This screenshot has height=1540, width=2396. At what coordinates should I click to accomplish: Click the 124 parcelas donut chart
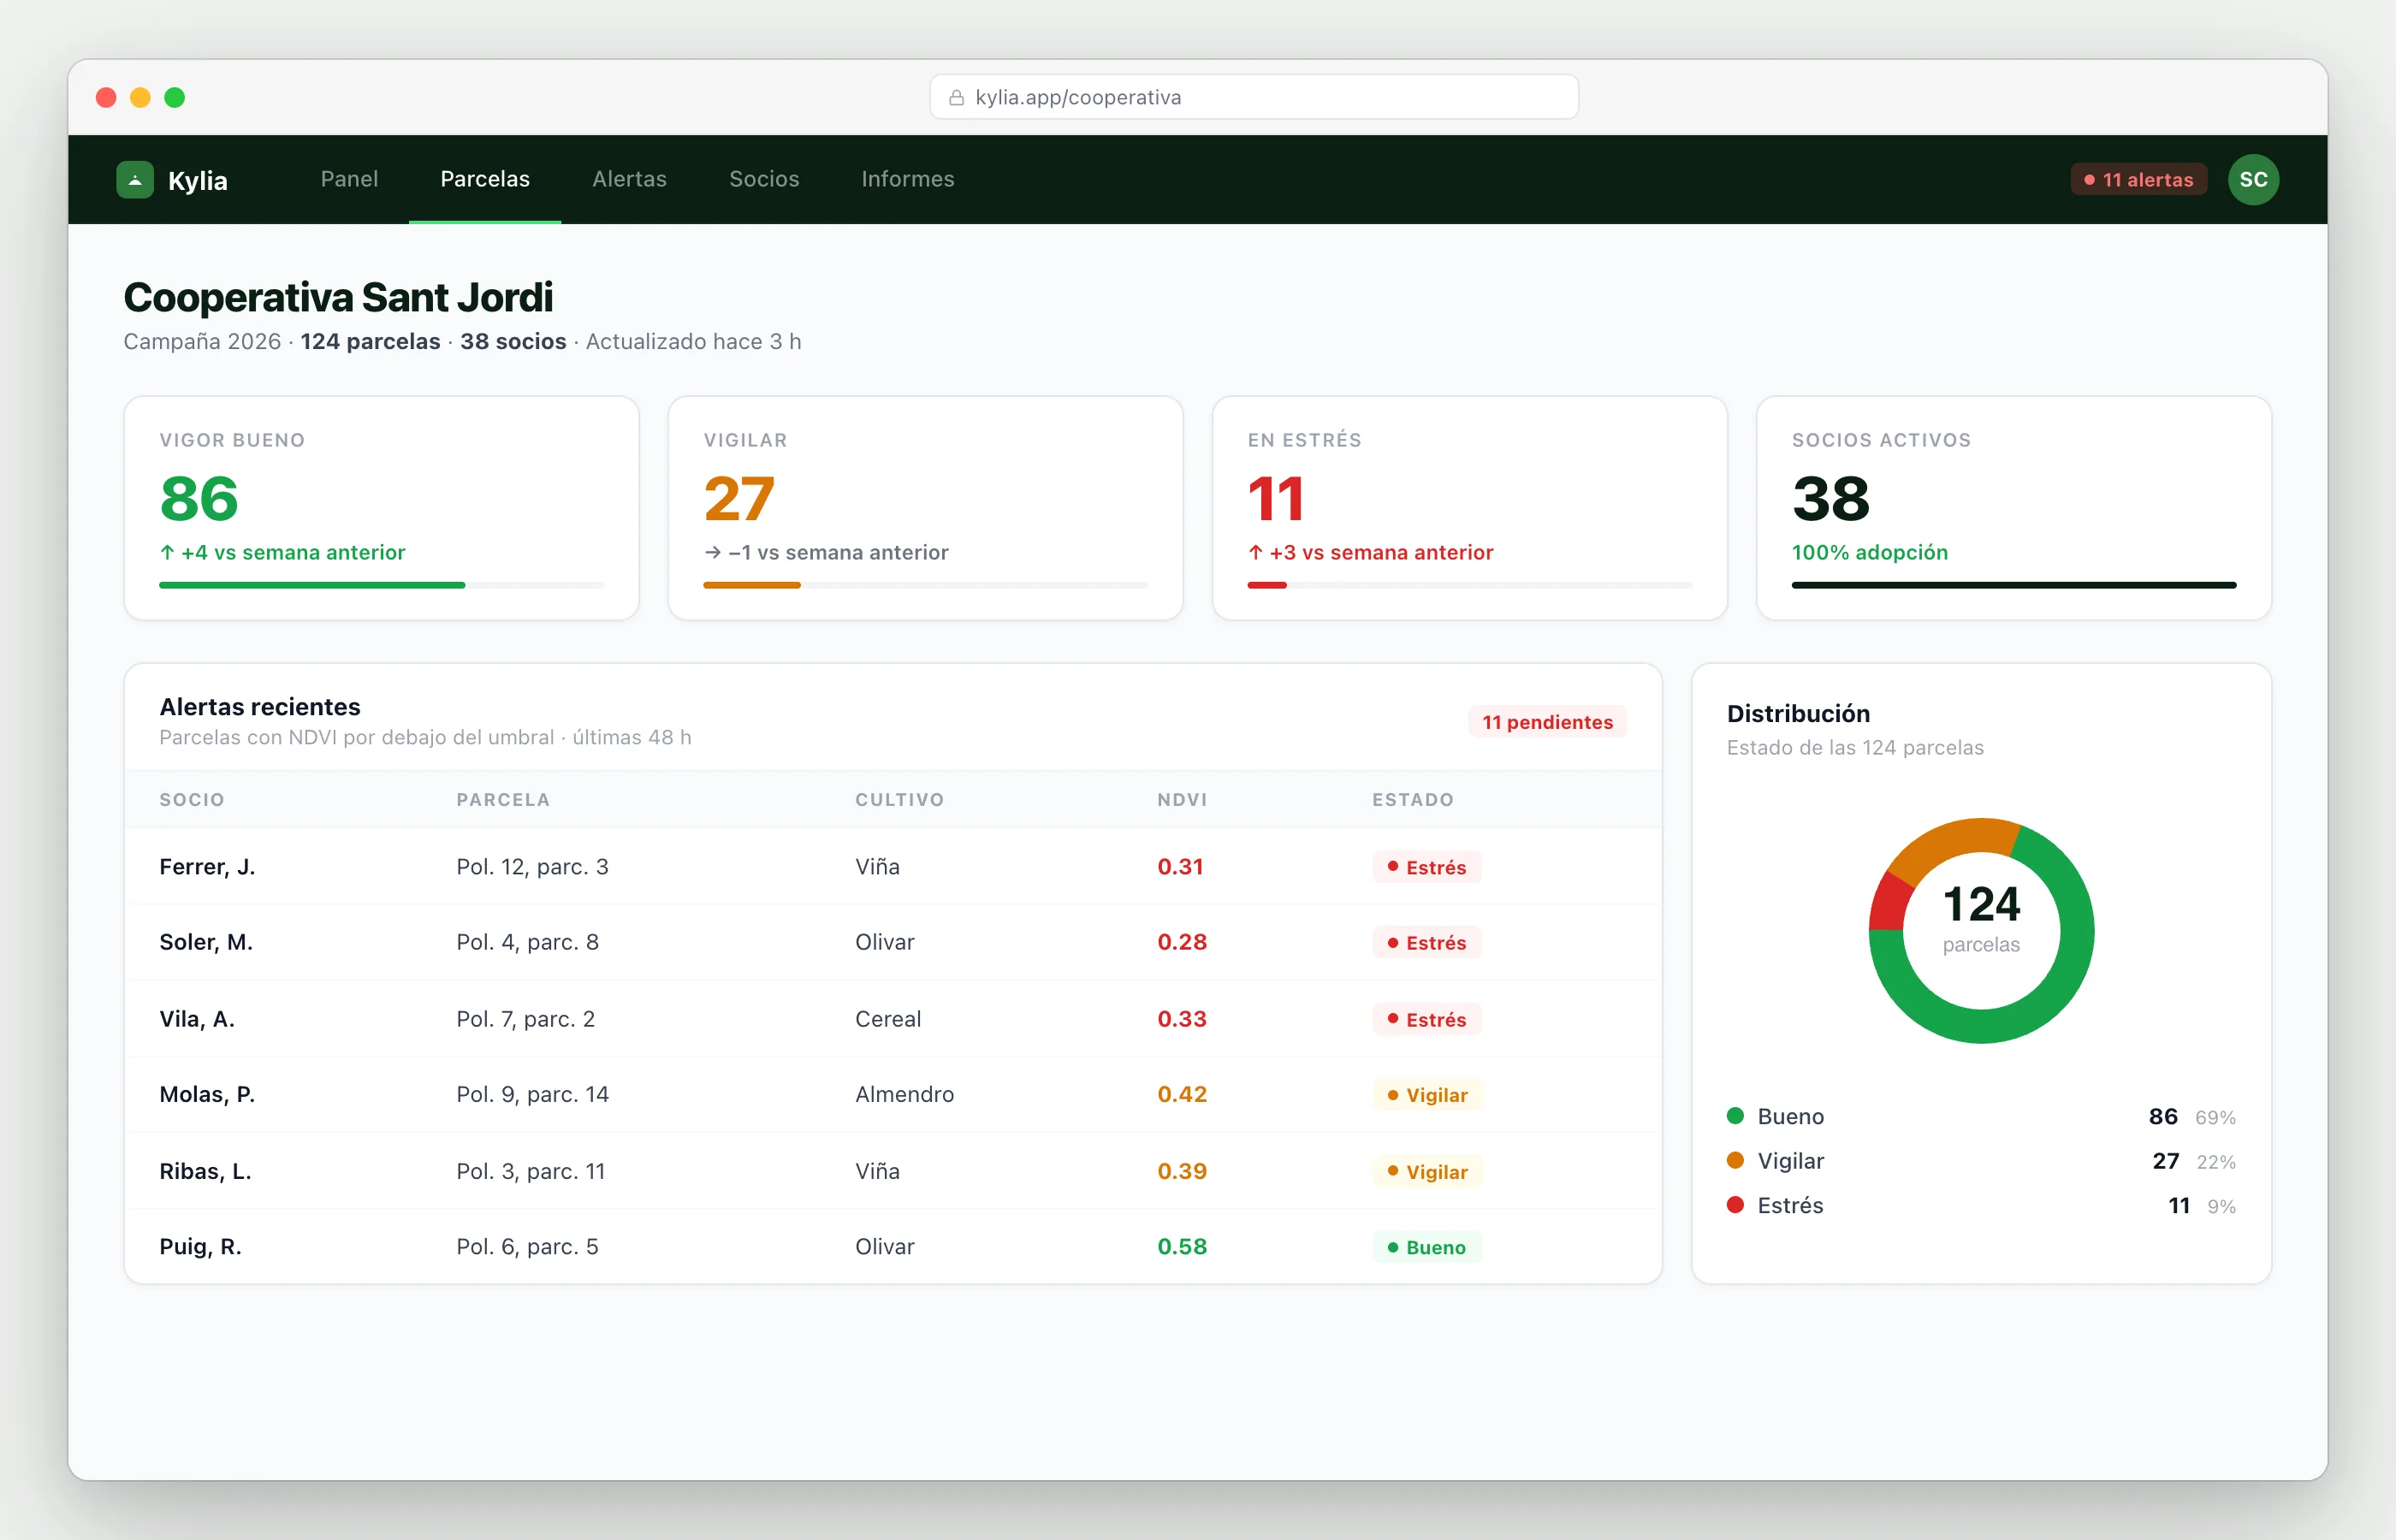click(x=1981, y=931)
